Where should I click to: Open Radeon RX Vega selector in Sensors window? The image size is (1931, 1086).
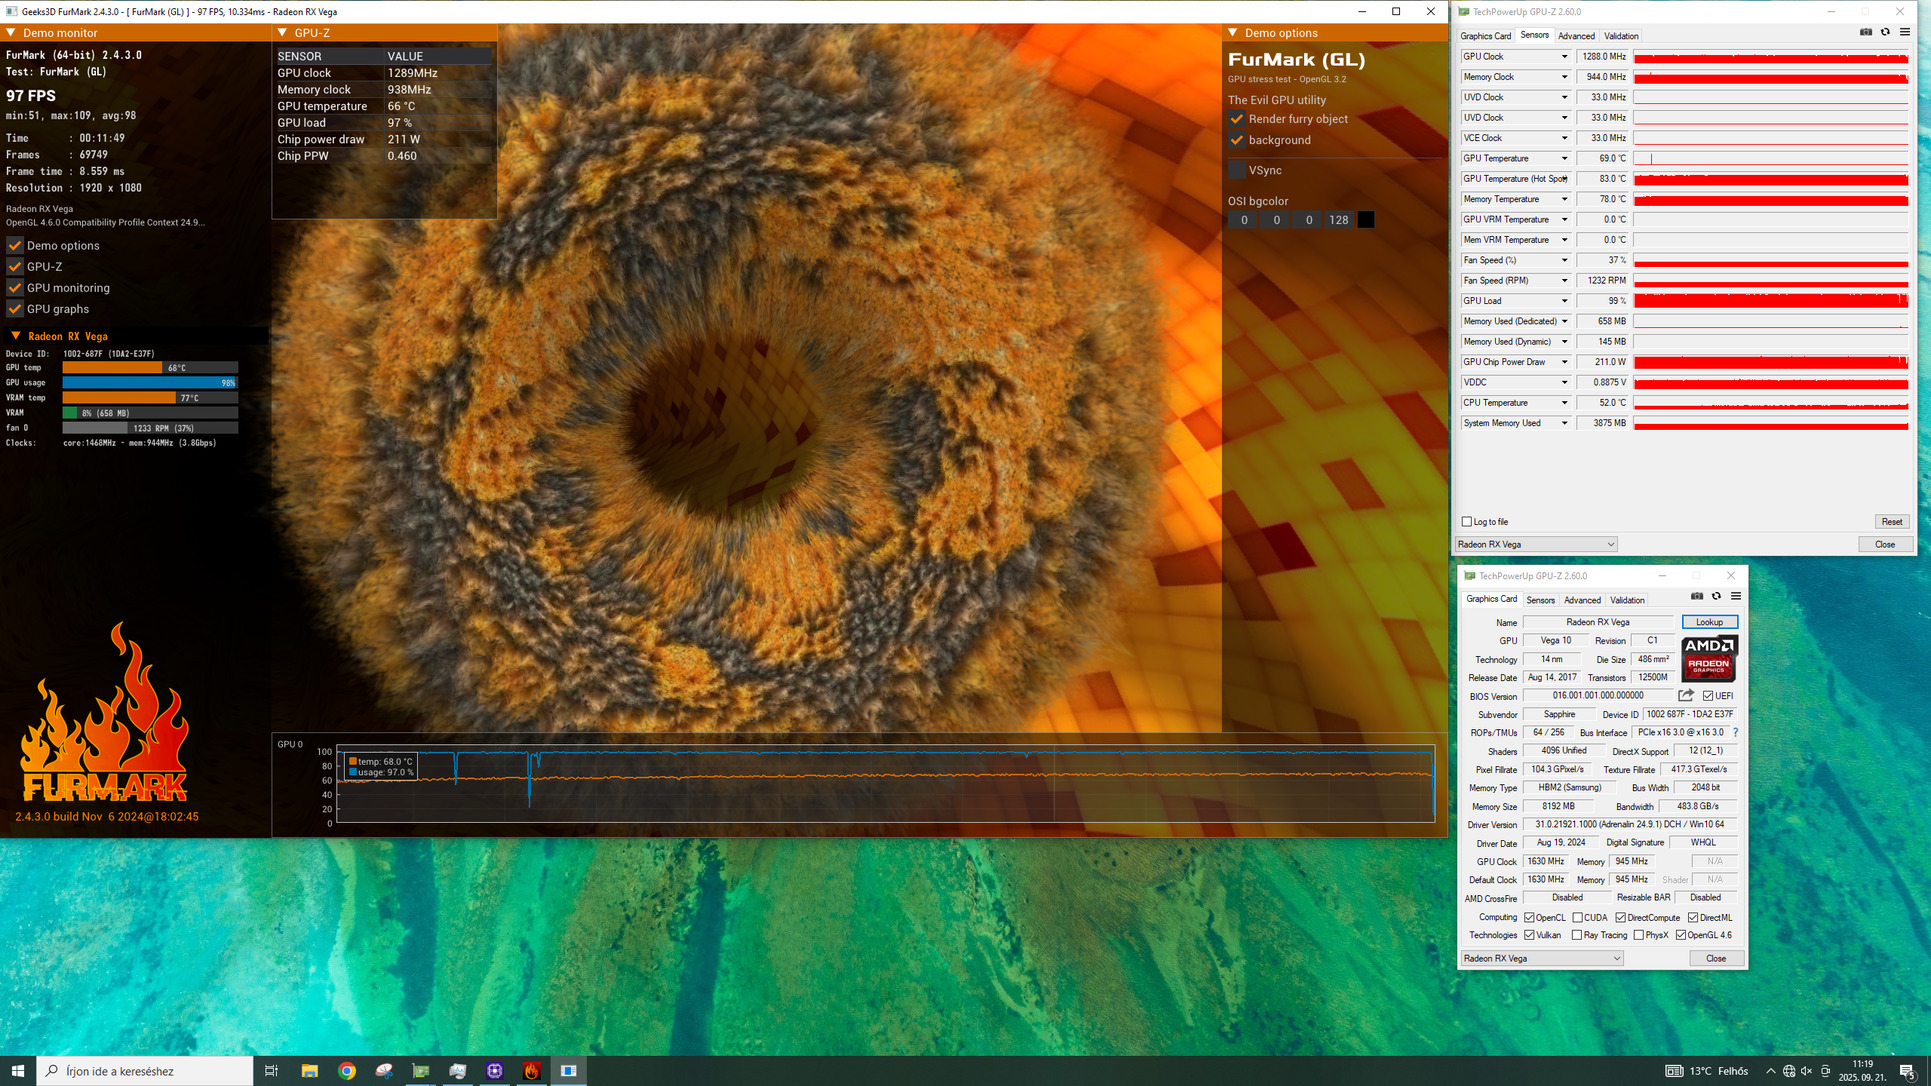tap(1535, 544)
